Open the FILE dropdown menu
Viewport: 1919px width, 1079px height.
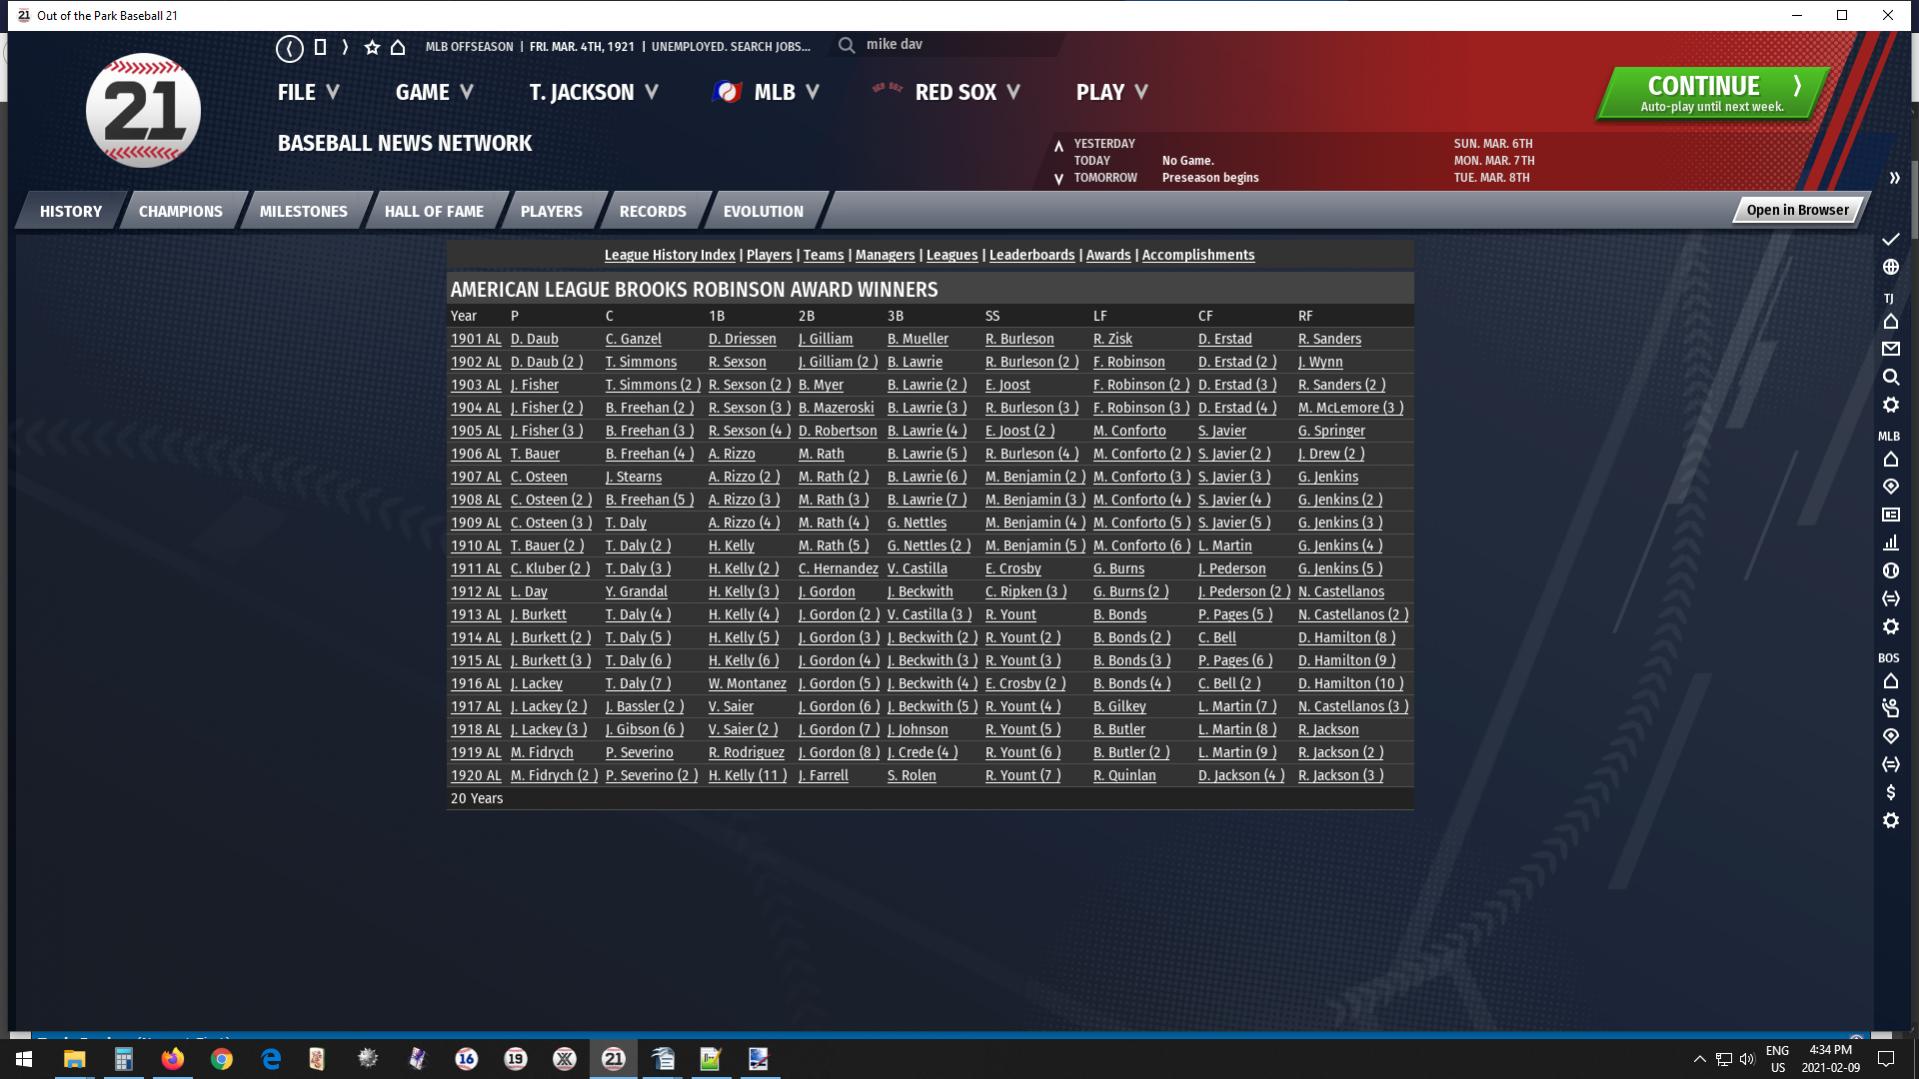coord(308,92)
